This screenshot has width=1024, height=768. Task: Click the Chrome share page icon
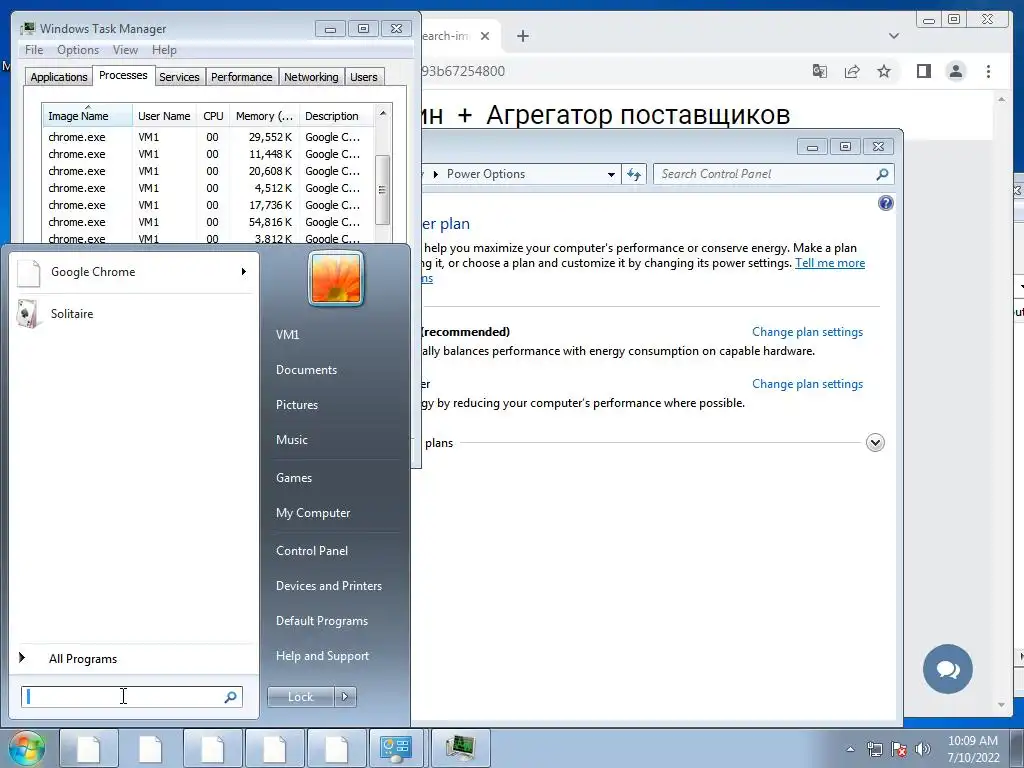852,71
